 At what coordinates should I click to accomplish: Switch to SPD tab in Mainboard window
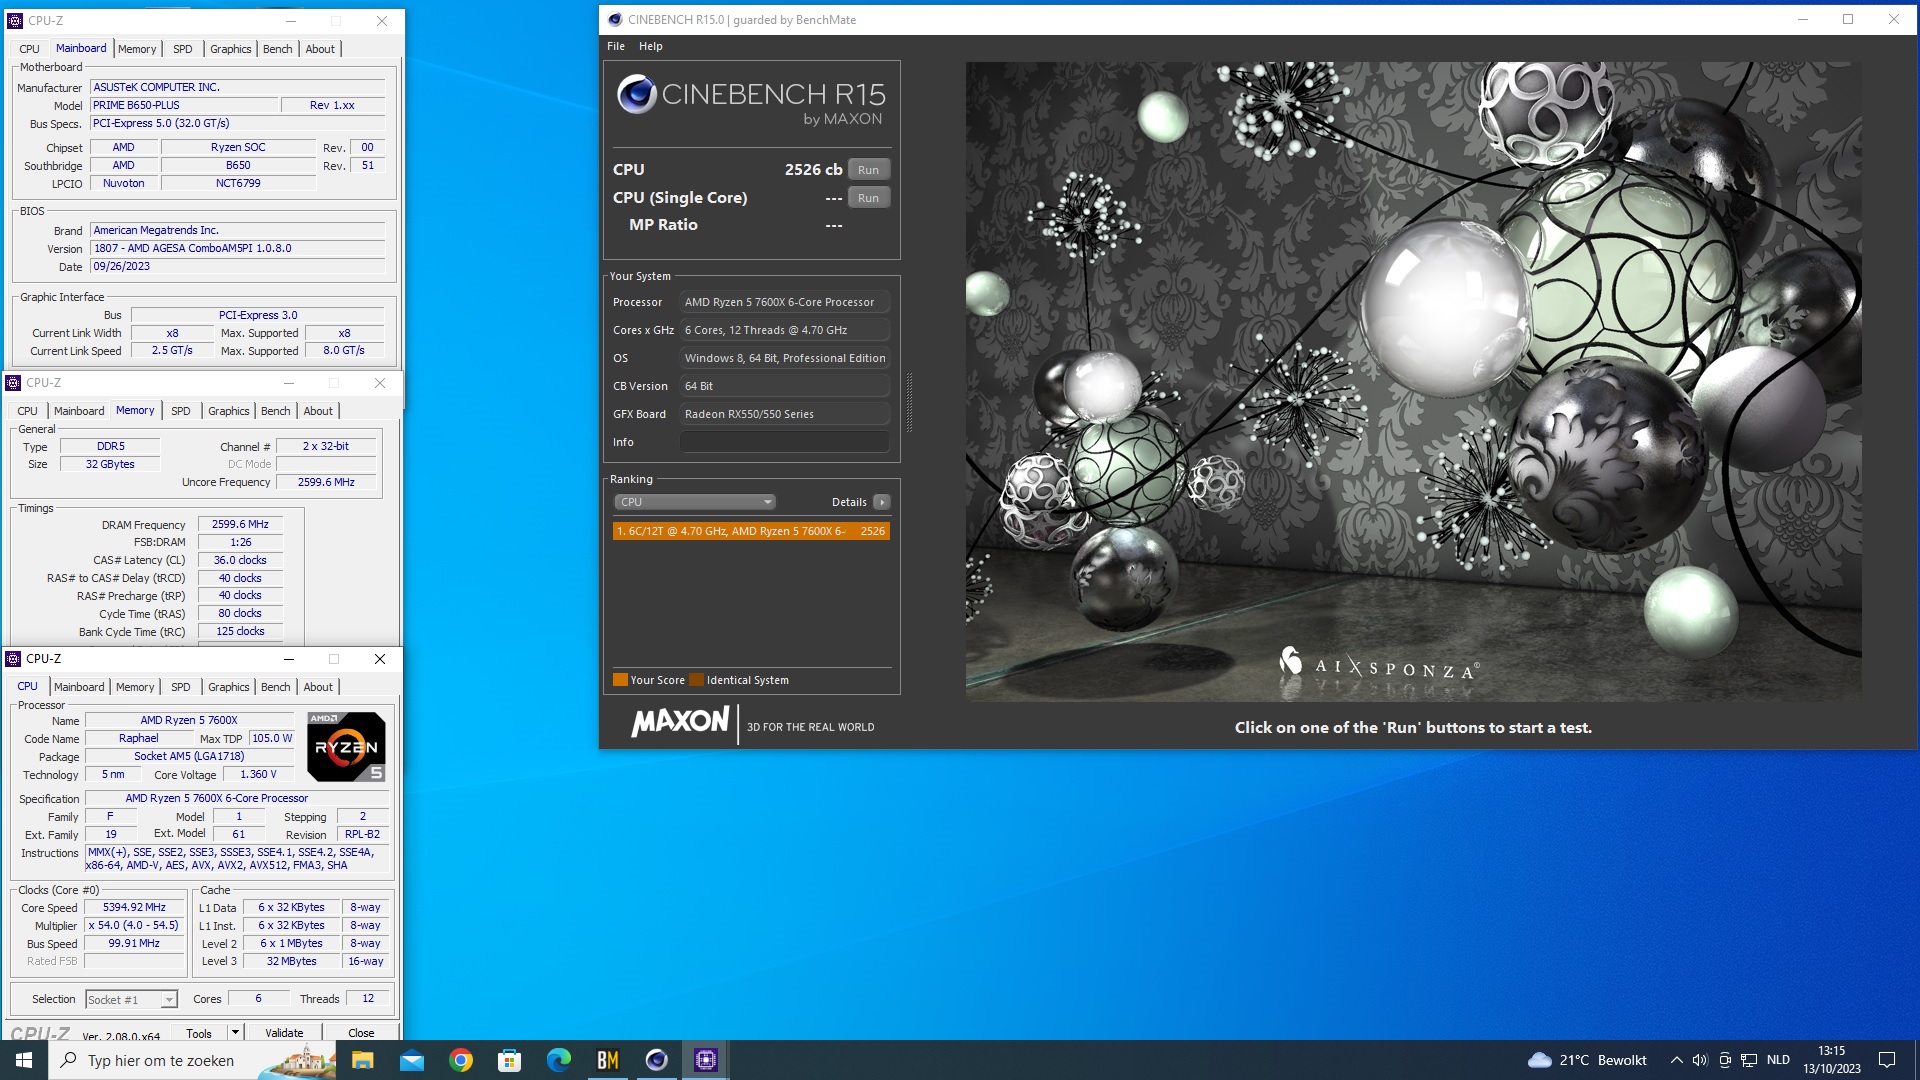click(182, 49)
